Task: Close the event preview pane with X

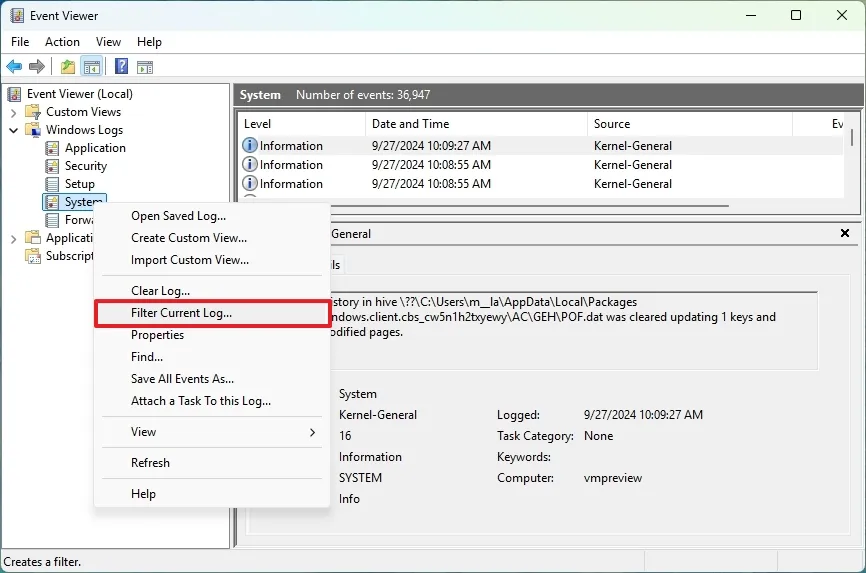Action: [845, 233]
